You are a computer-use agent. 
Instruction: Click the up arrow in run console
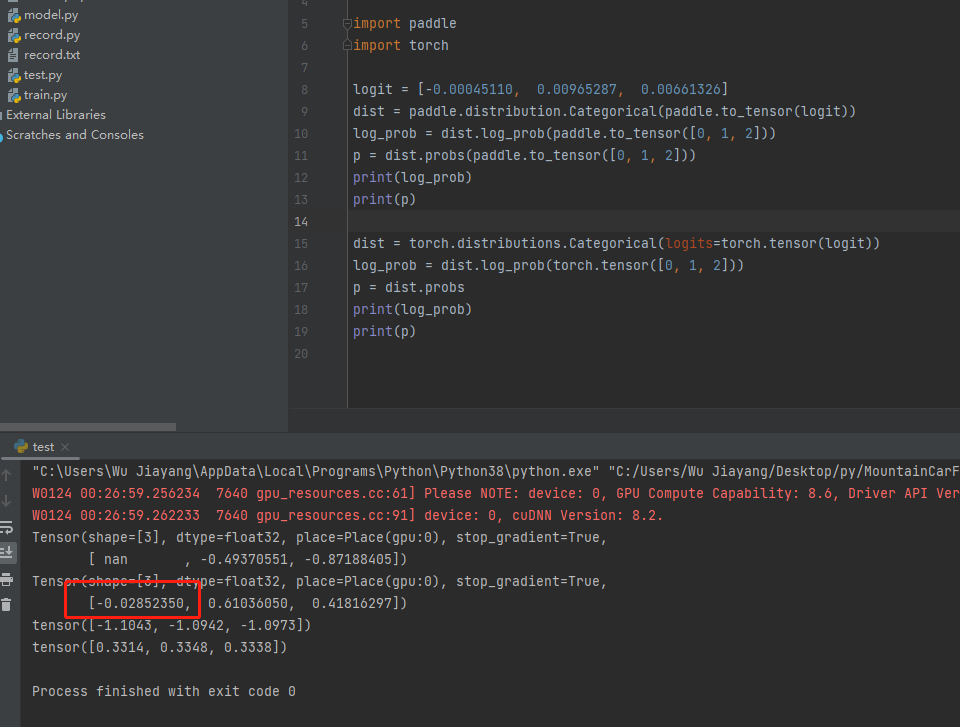(x=6, y=475)
